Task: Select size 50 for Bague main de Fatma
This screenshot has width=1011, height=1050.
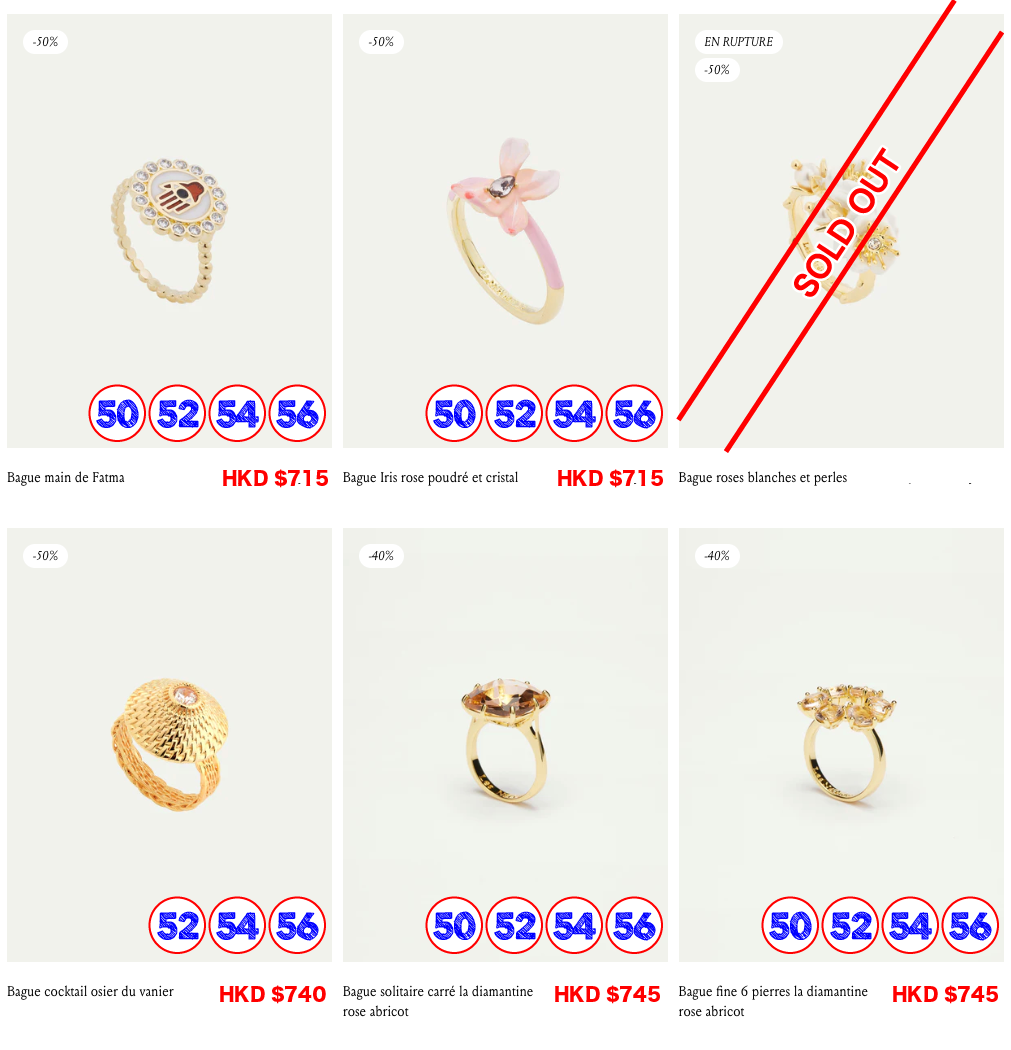Action: (x=117, y=413)
